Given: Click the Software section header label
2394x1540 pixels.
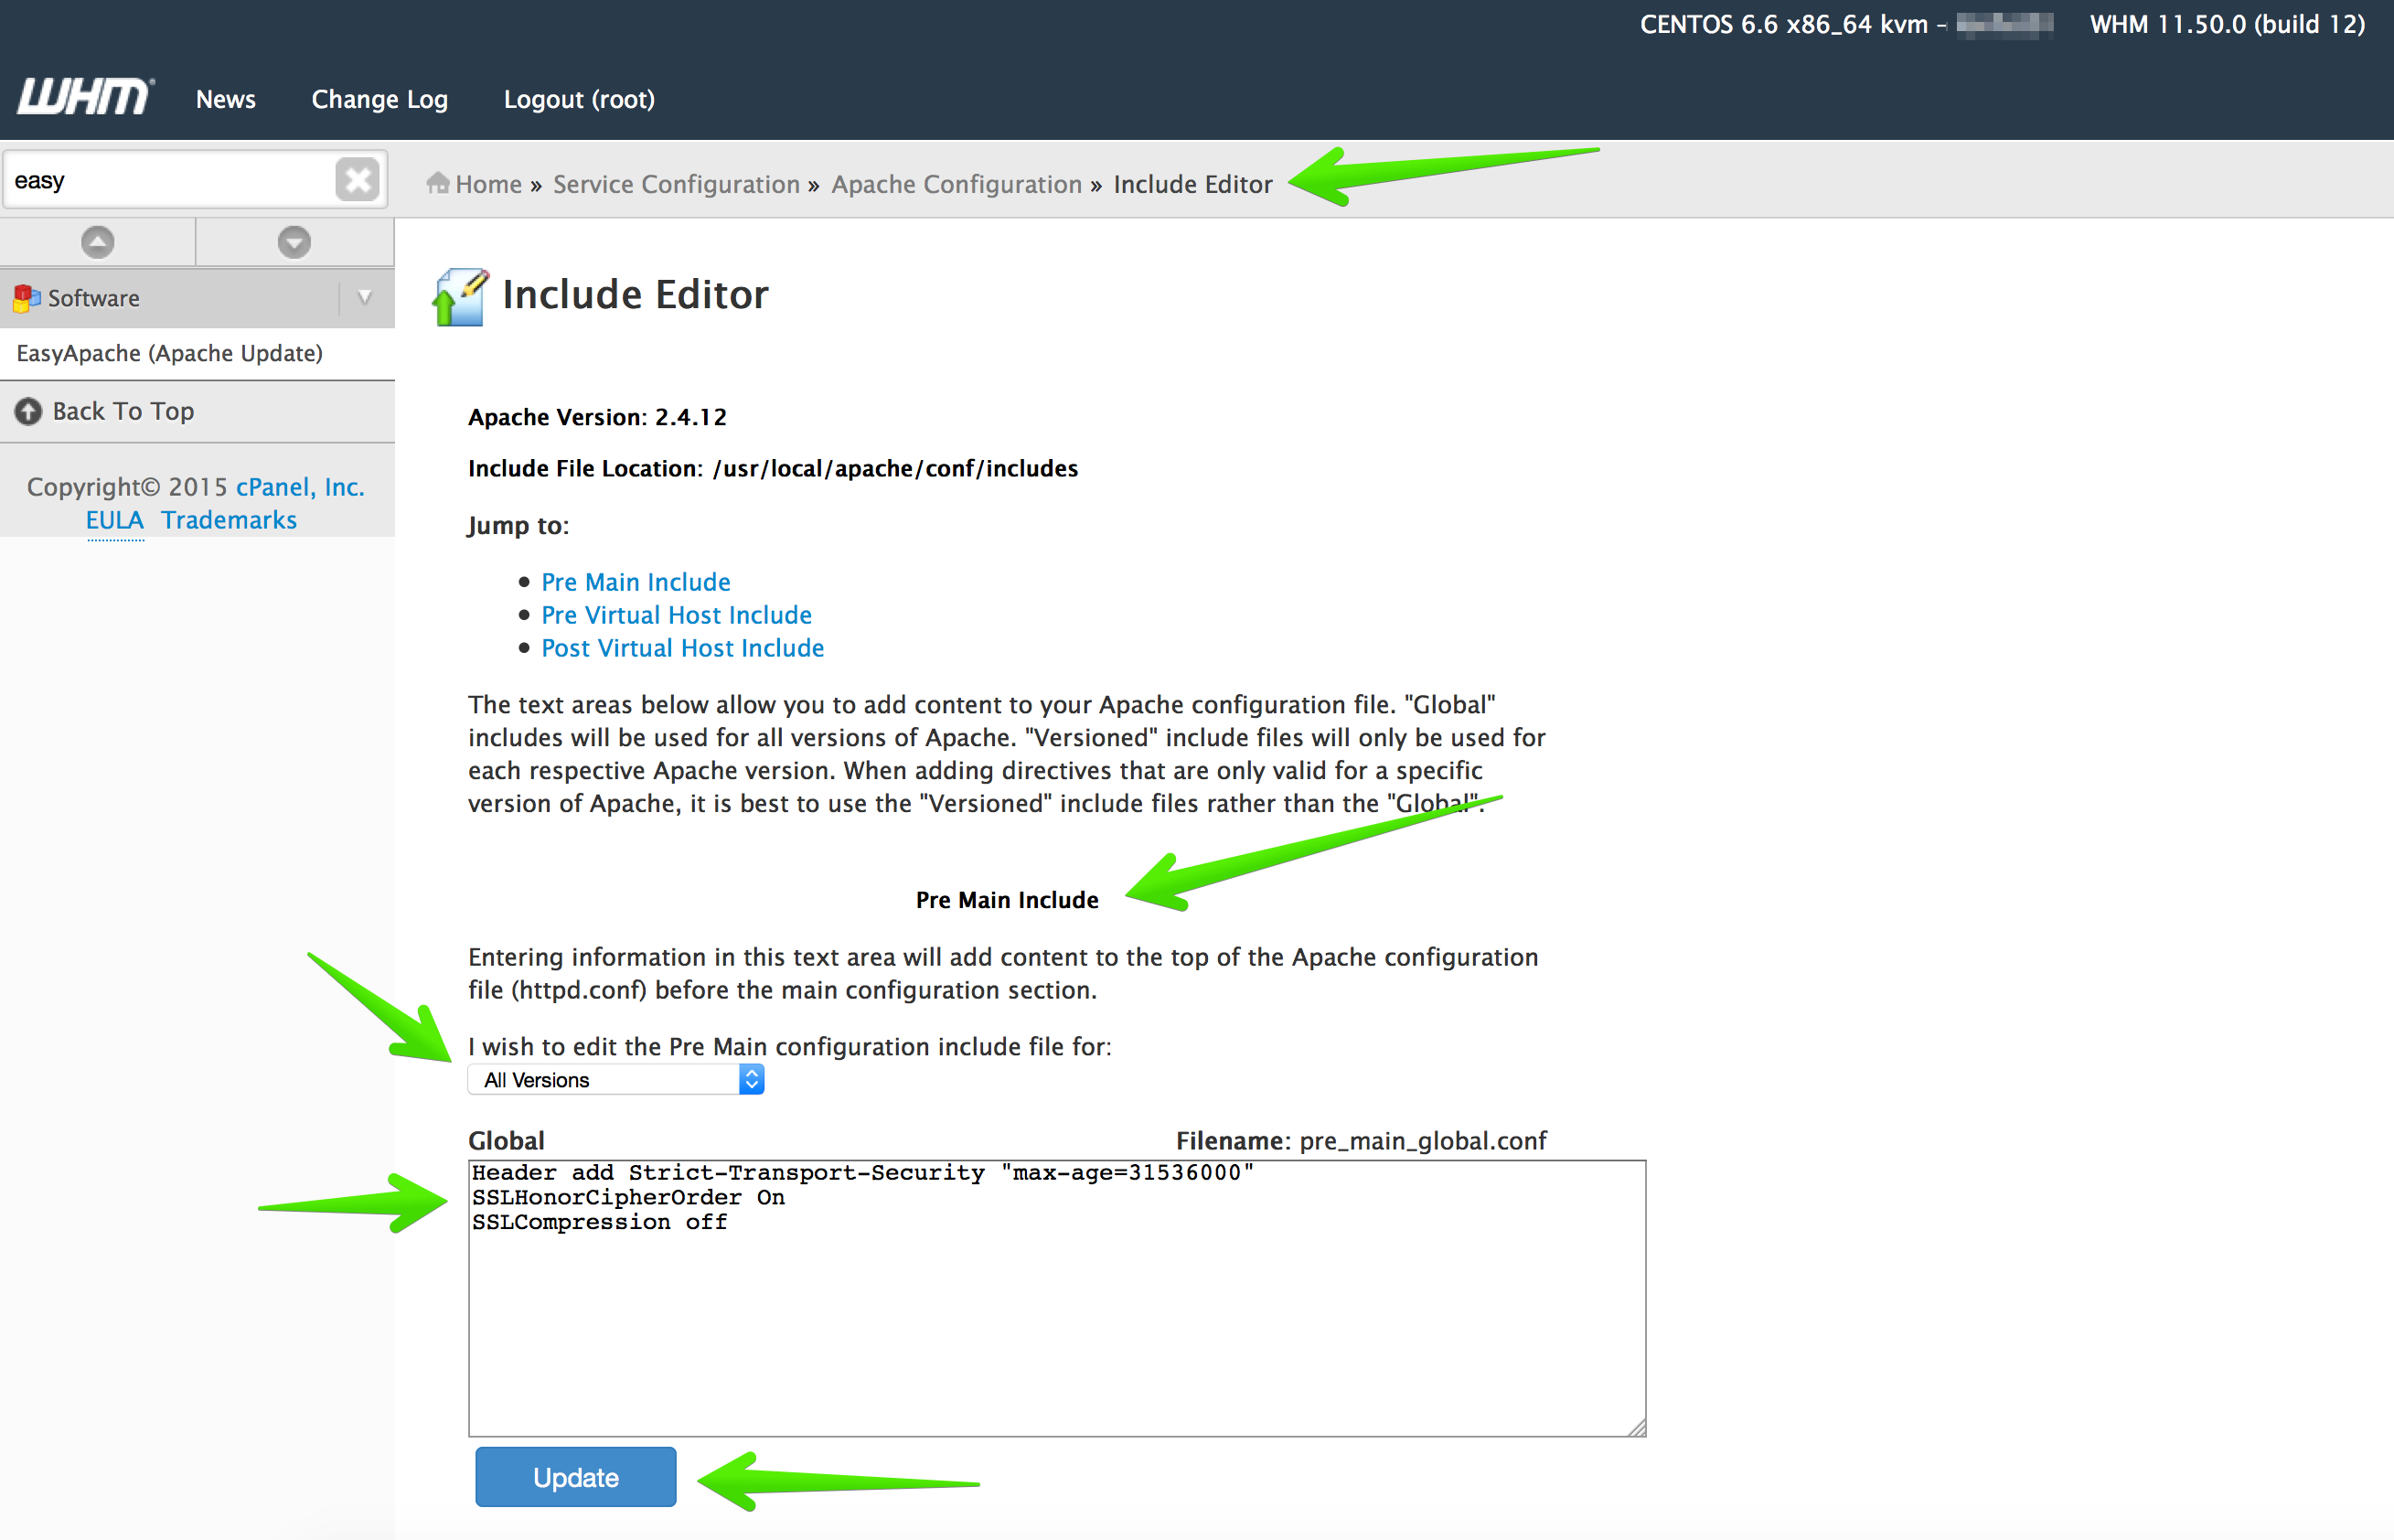Looking at the screenshot, I should [94, 298].
